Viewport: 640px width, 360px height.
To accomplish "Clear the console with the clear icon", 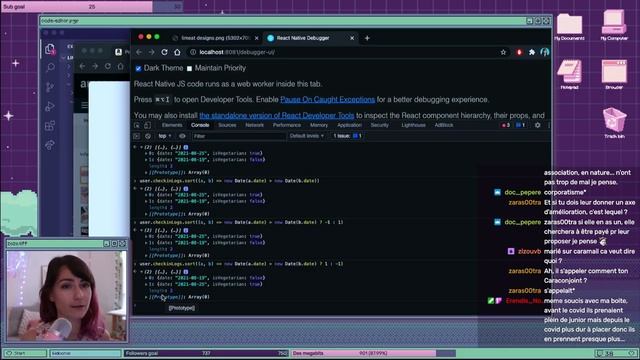I will [148, 136].
